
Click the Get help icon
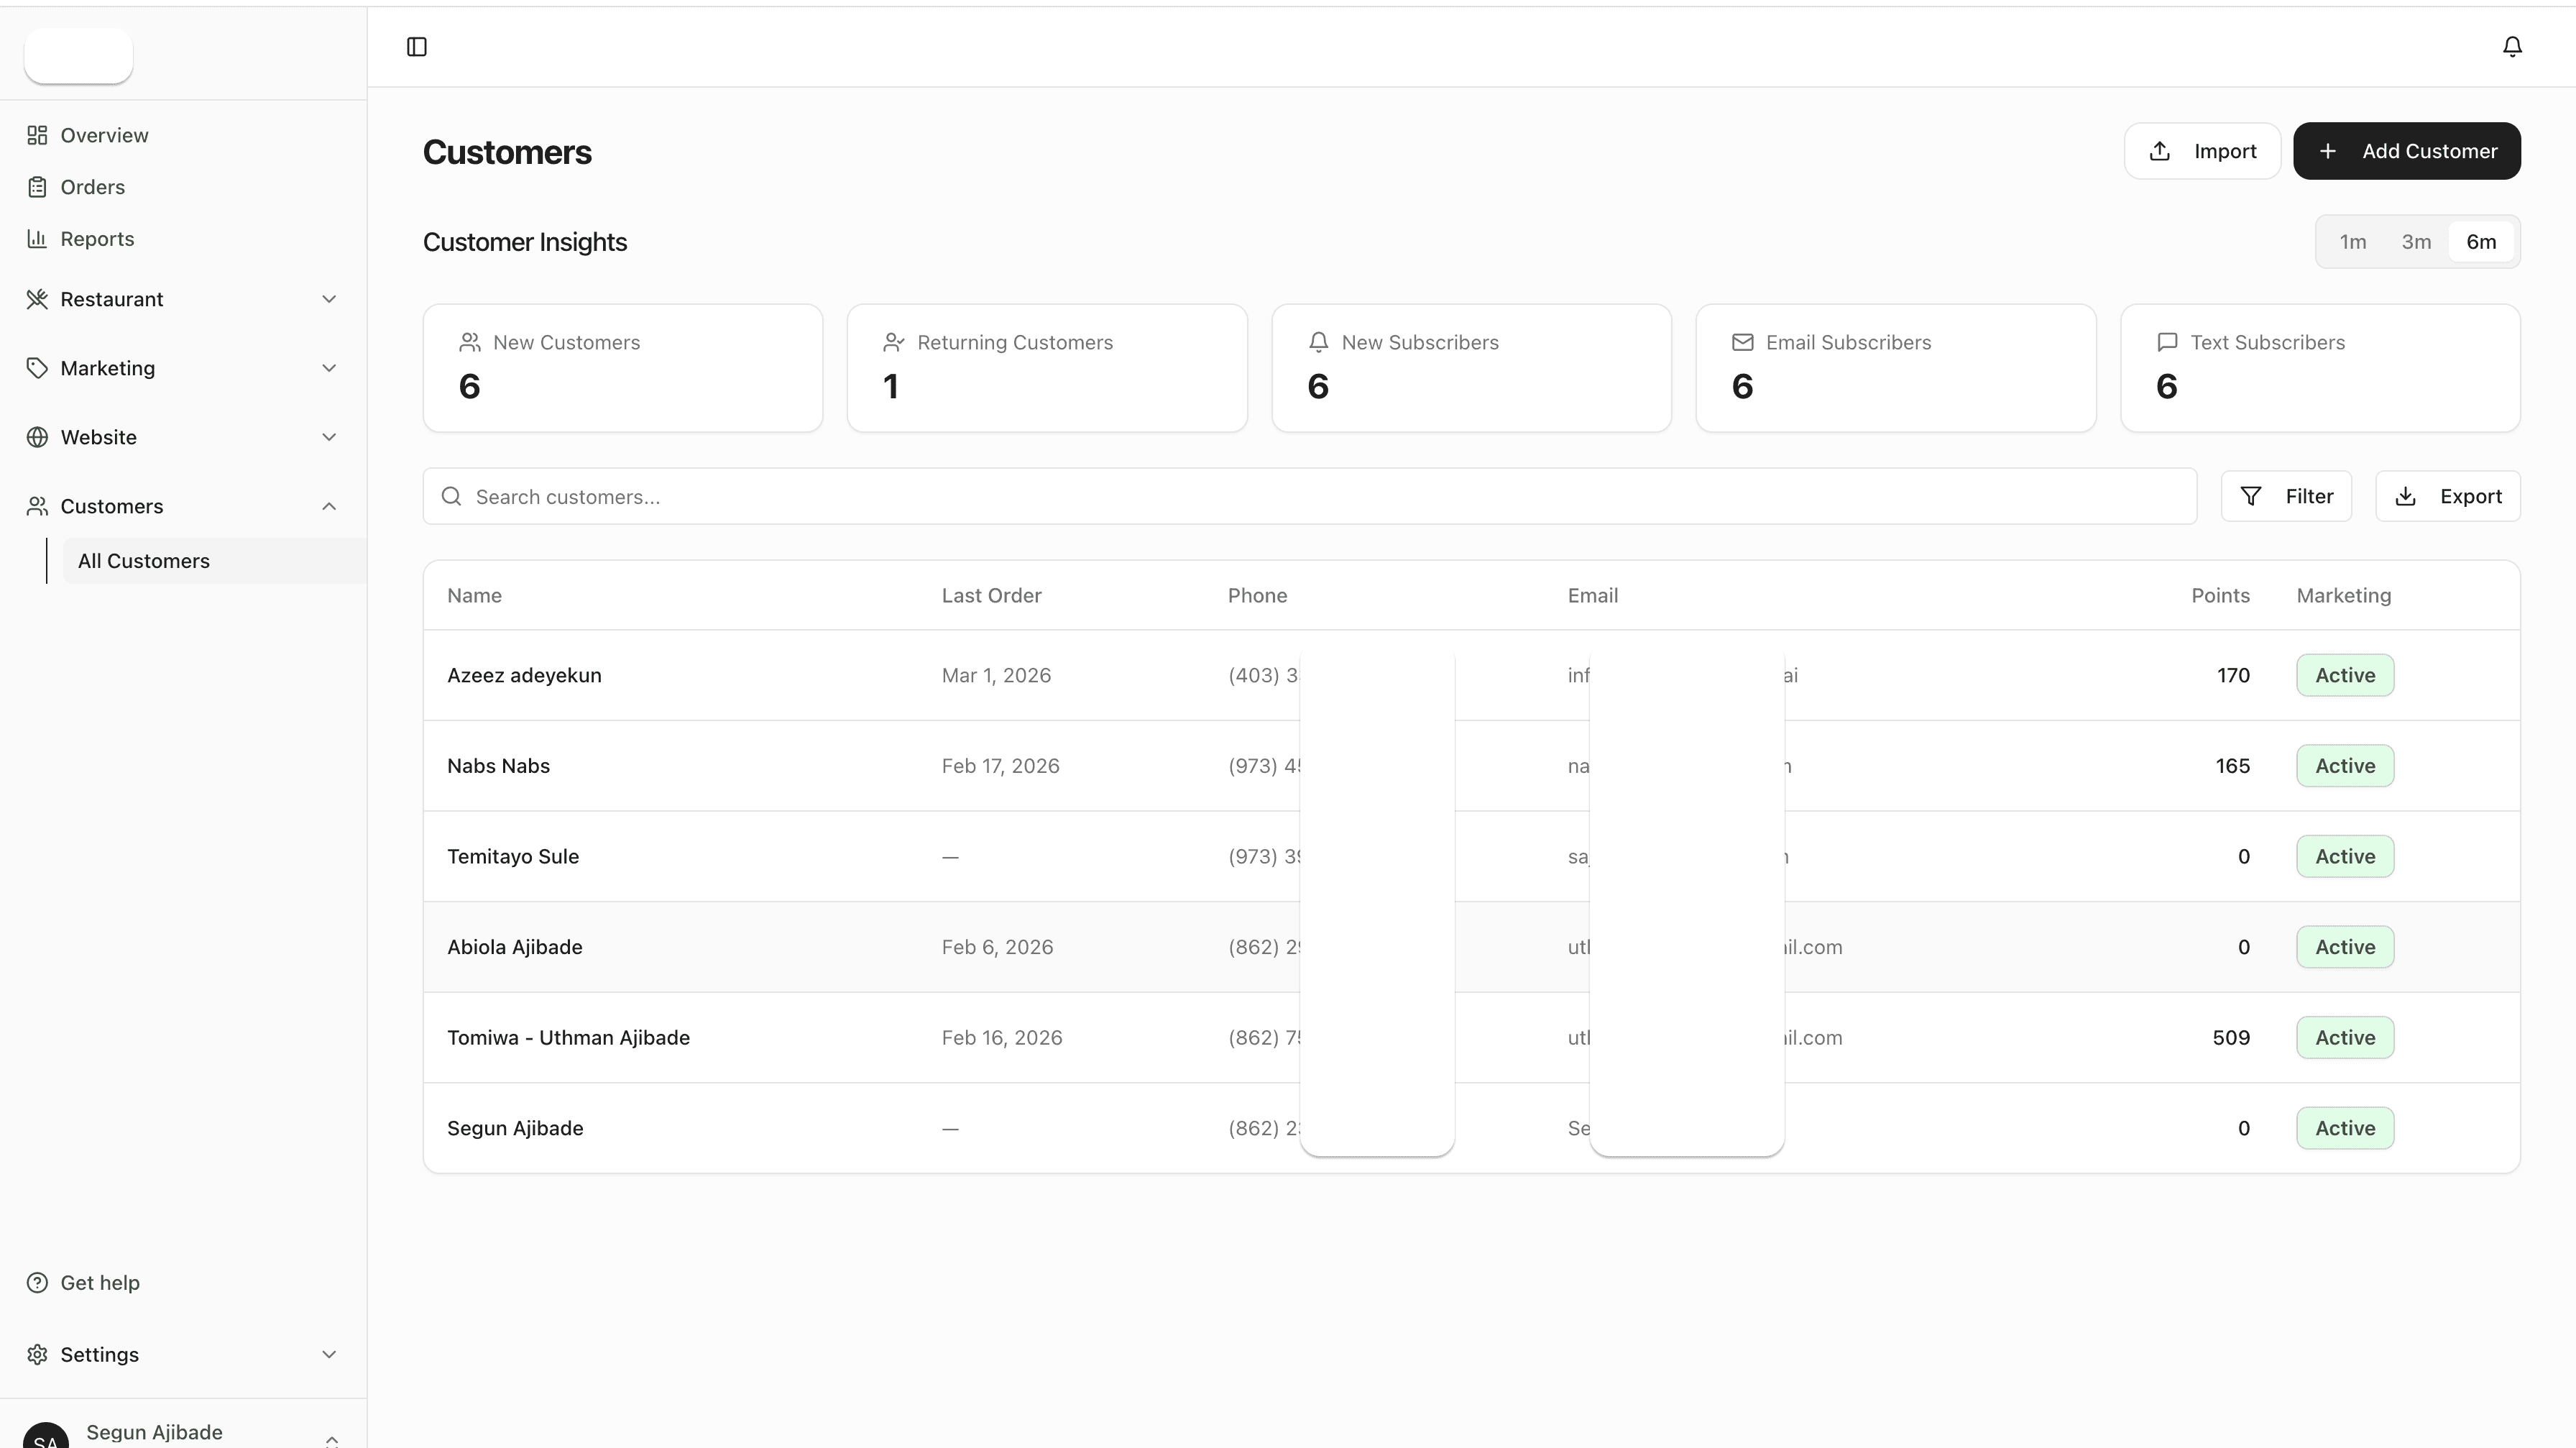(37, 1283)
